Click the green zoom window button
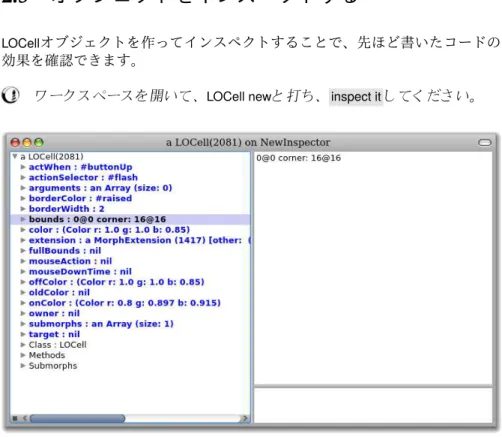Screen dimensions: 502x437 pos(39,143)
